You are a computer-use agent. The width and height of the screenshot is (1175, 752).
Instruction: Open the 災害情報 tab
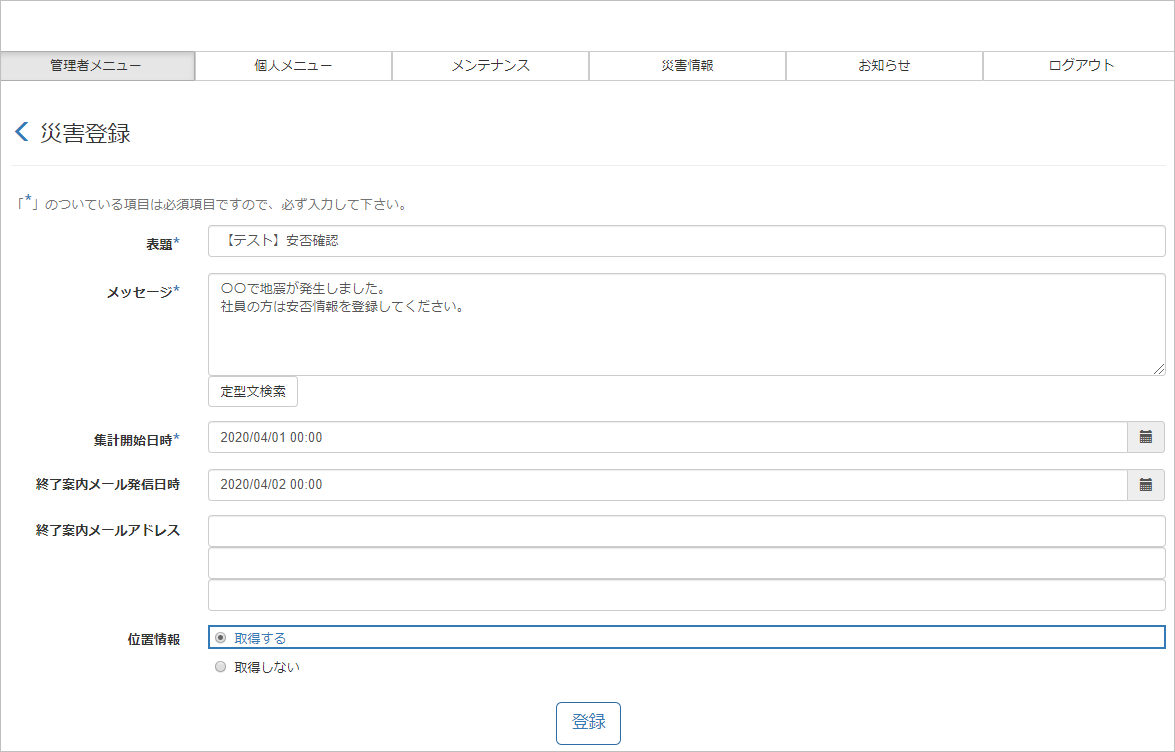tap(686, 66)
